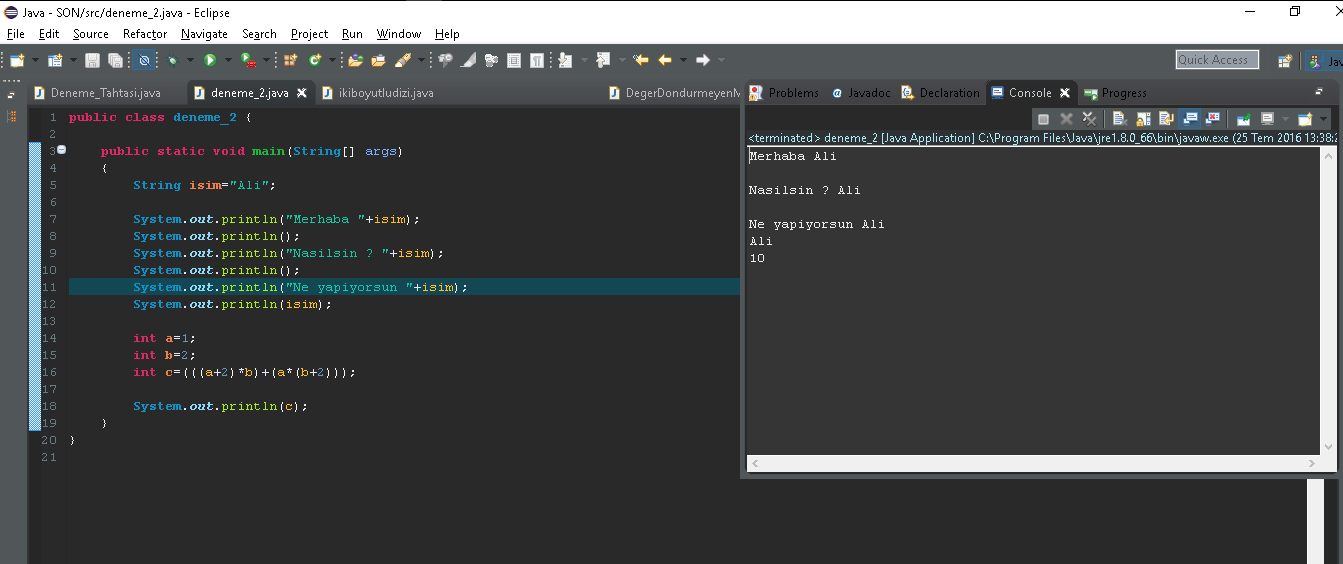Switch to the Javadoc tab
Viewport: 1343px width, 564px height.
(x=861, y=93)
